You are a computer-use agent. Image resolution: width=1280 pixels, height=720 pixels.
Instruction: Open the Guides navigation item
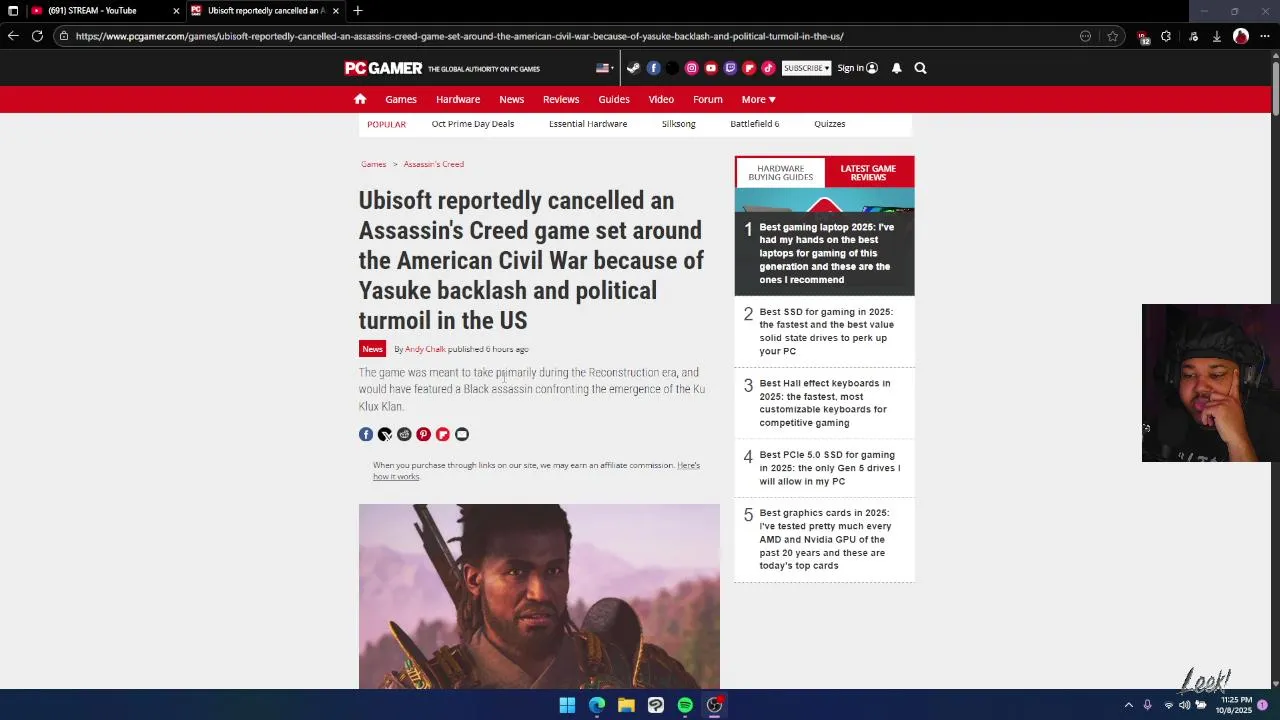click(614, 99)
